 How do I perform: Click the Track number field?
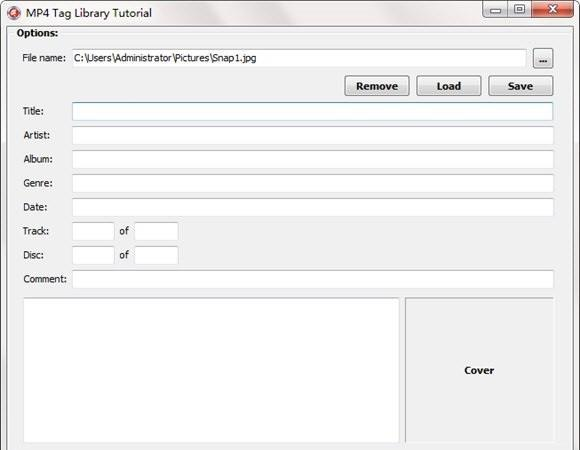pos(93,231)
